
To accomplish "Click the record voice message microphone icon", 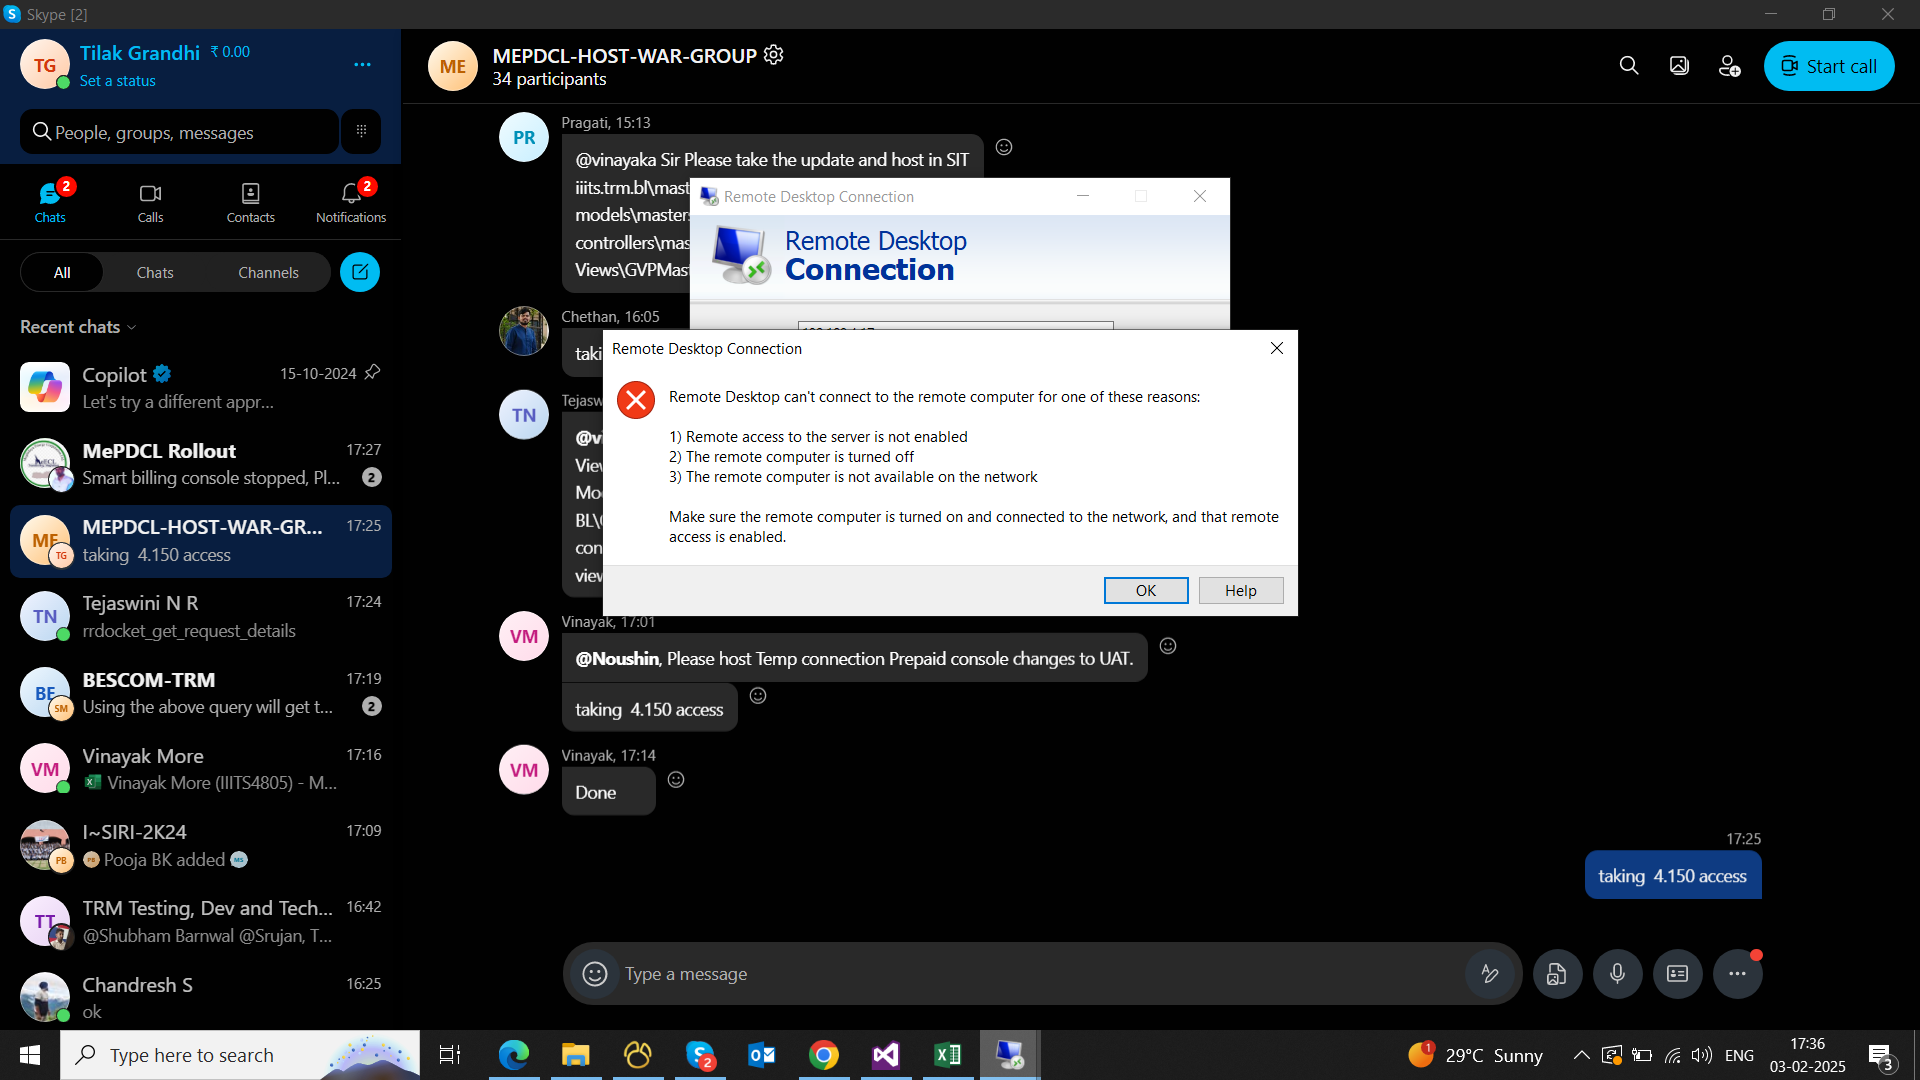I will point(1617,974).
